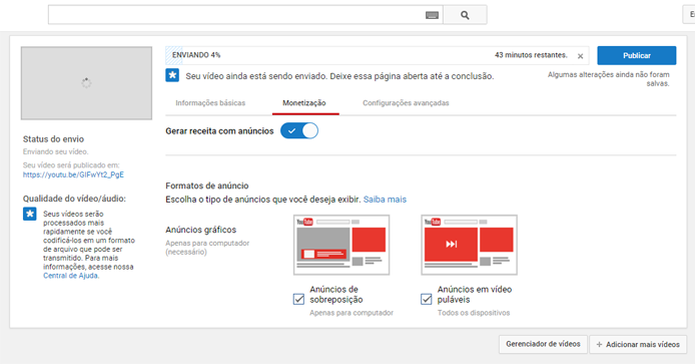Open the youtu.be video link
Screen dimensions: 695x364
pos(73,175)
